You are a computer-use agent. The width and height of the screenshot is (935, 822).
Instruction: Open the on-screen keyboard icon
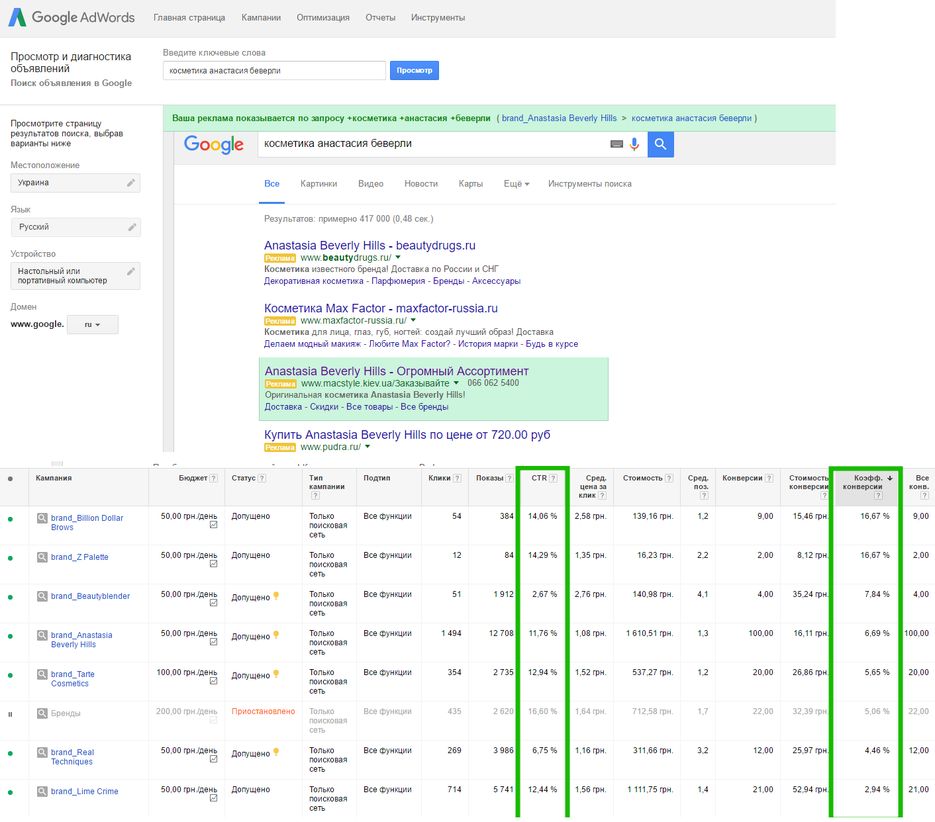click(x=617, y=144)
